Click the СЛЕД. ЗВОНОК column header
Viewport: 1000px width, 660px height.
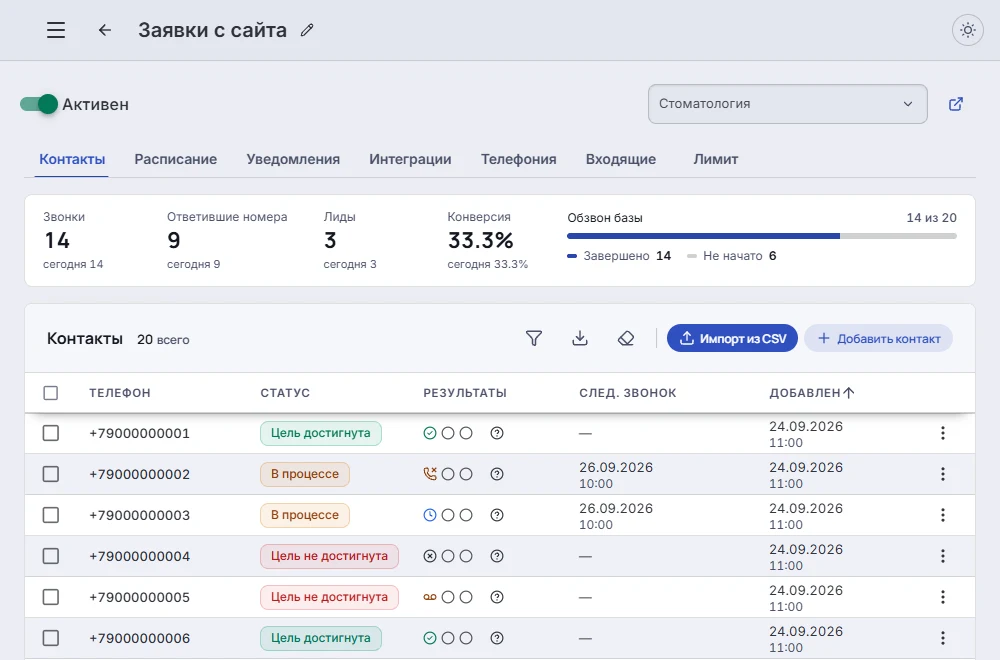point(628,393)
